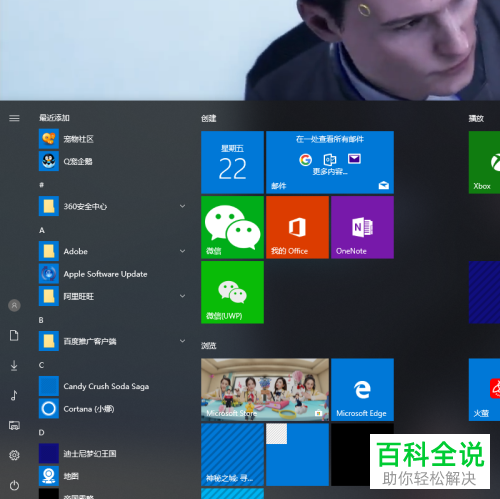Open the Settings gear icon
Viewport: 500px width, 499px height.
pos(14,455)
